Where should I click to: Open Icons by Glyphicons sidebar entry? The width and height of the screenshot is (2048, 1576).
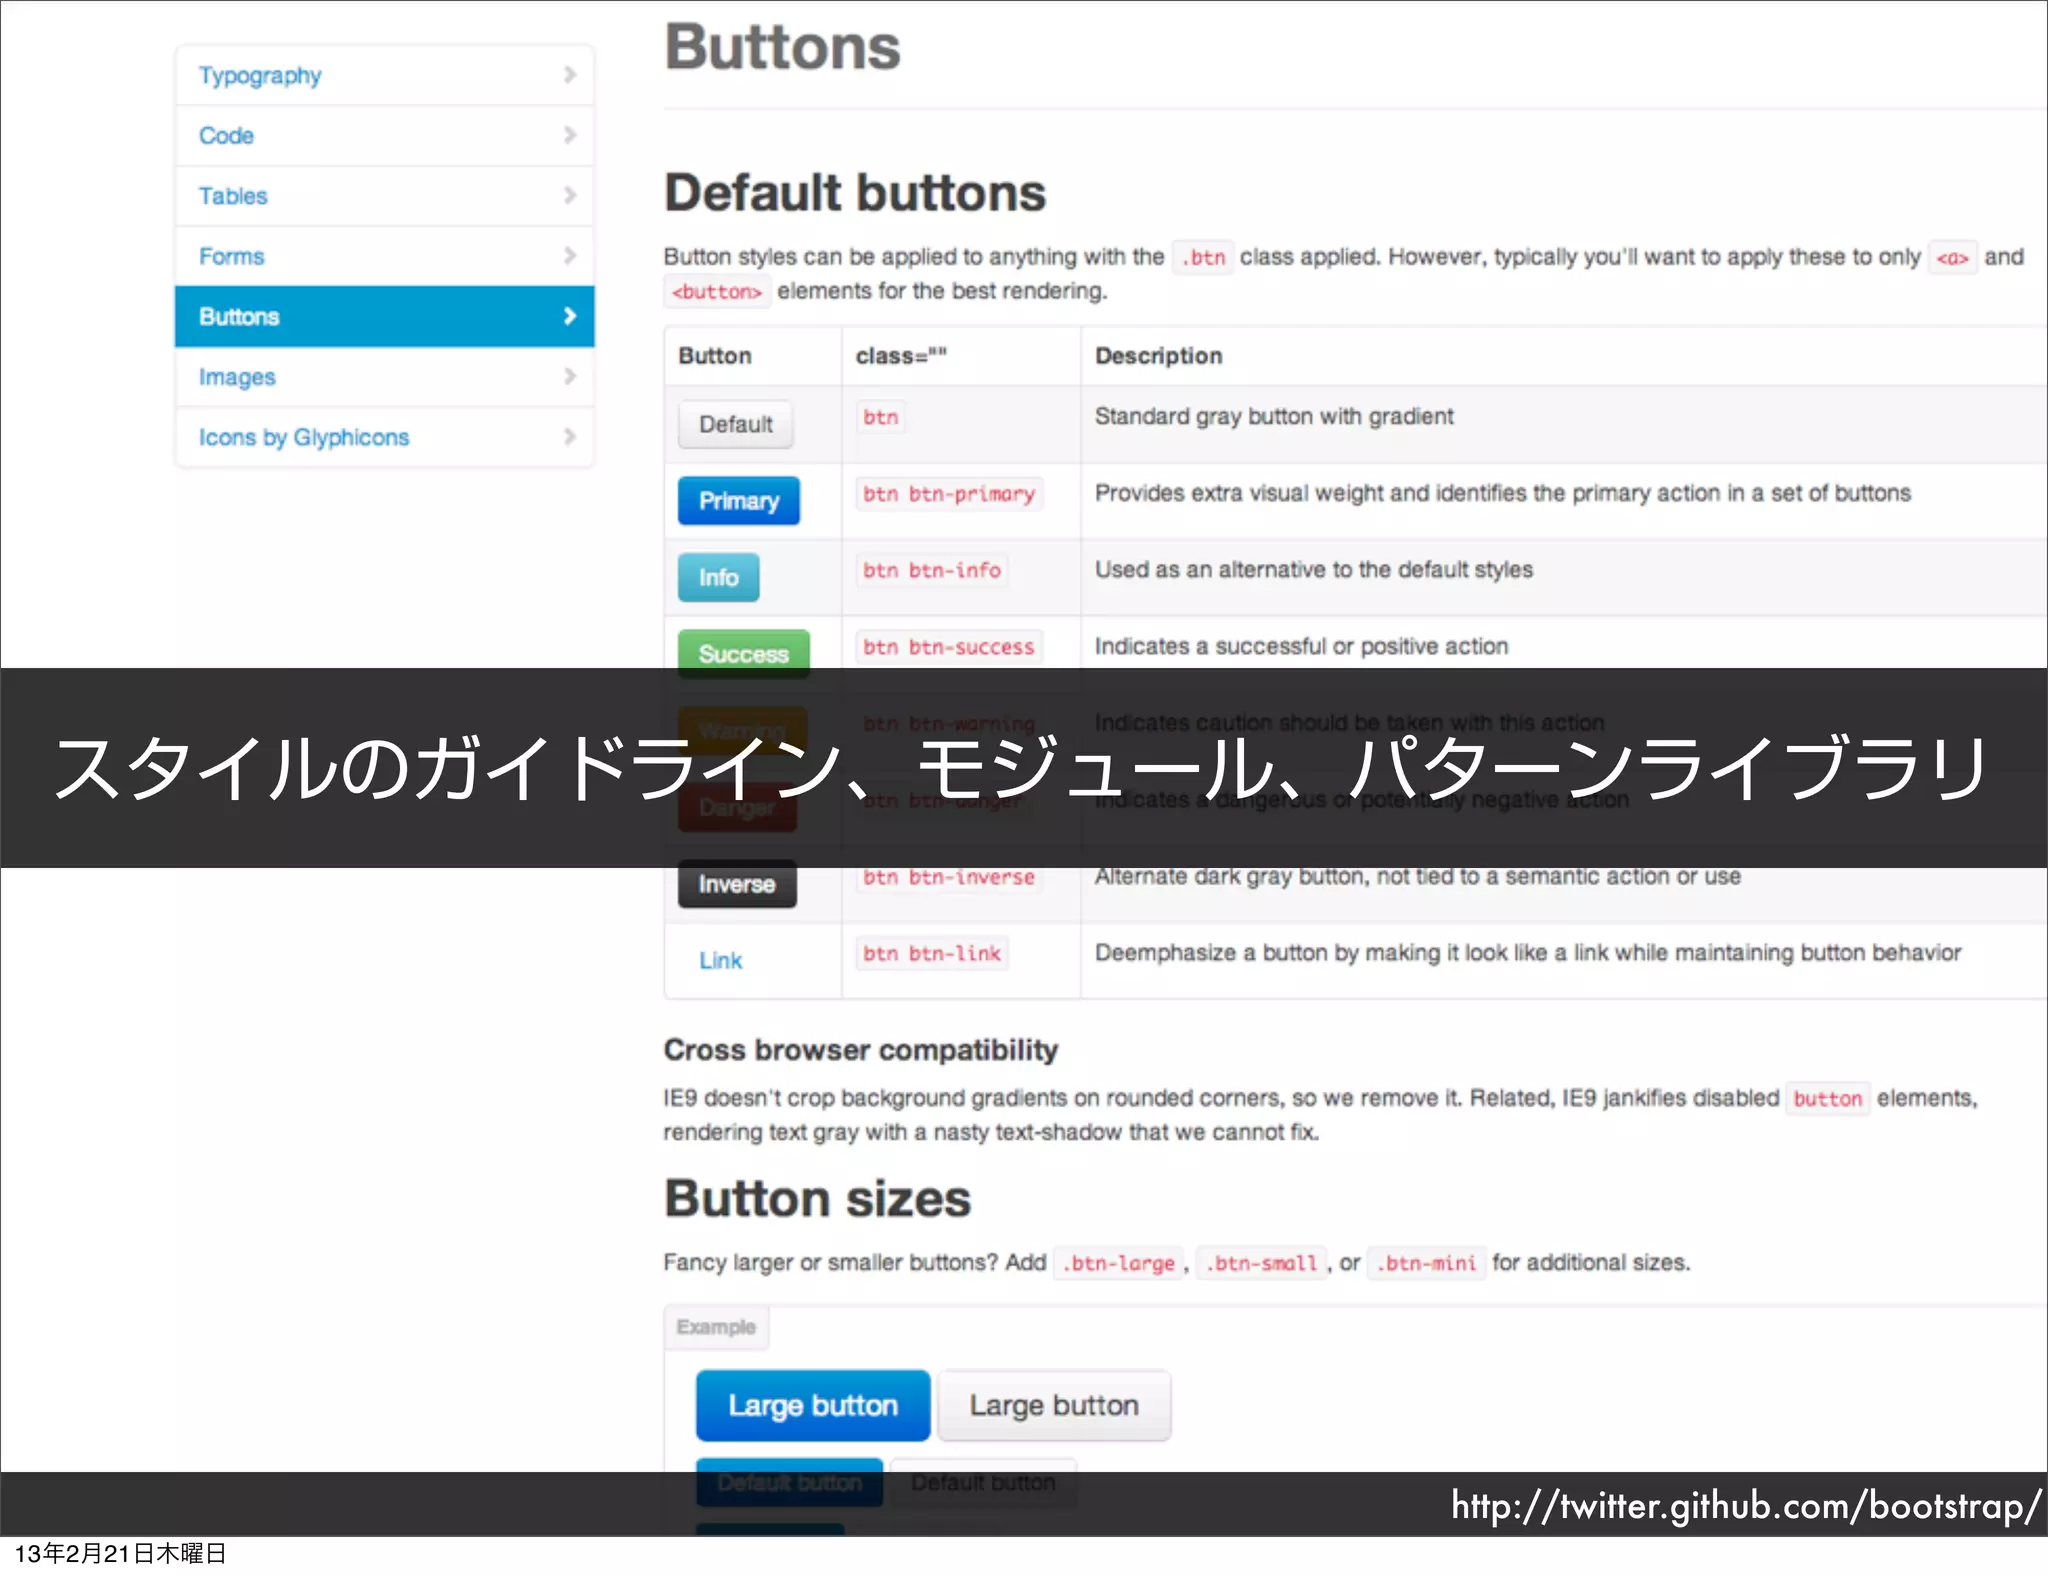point(384,437)
